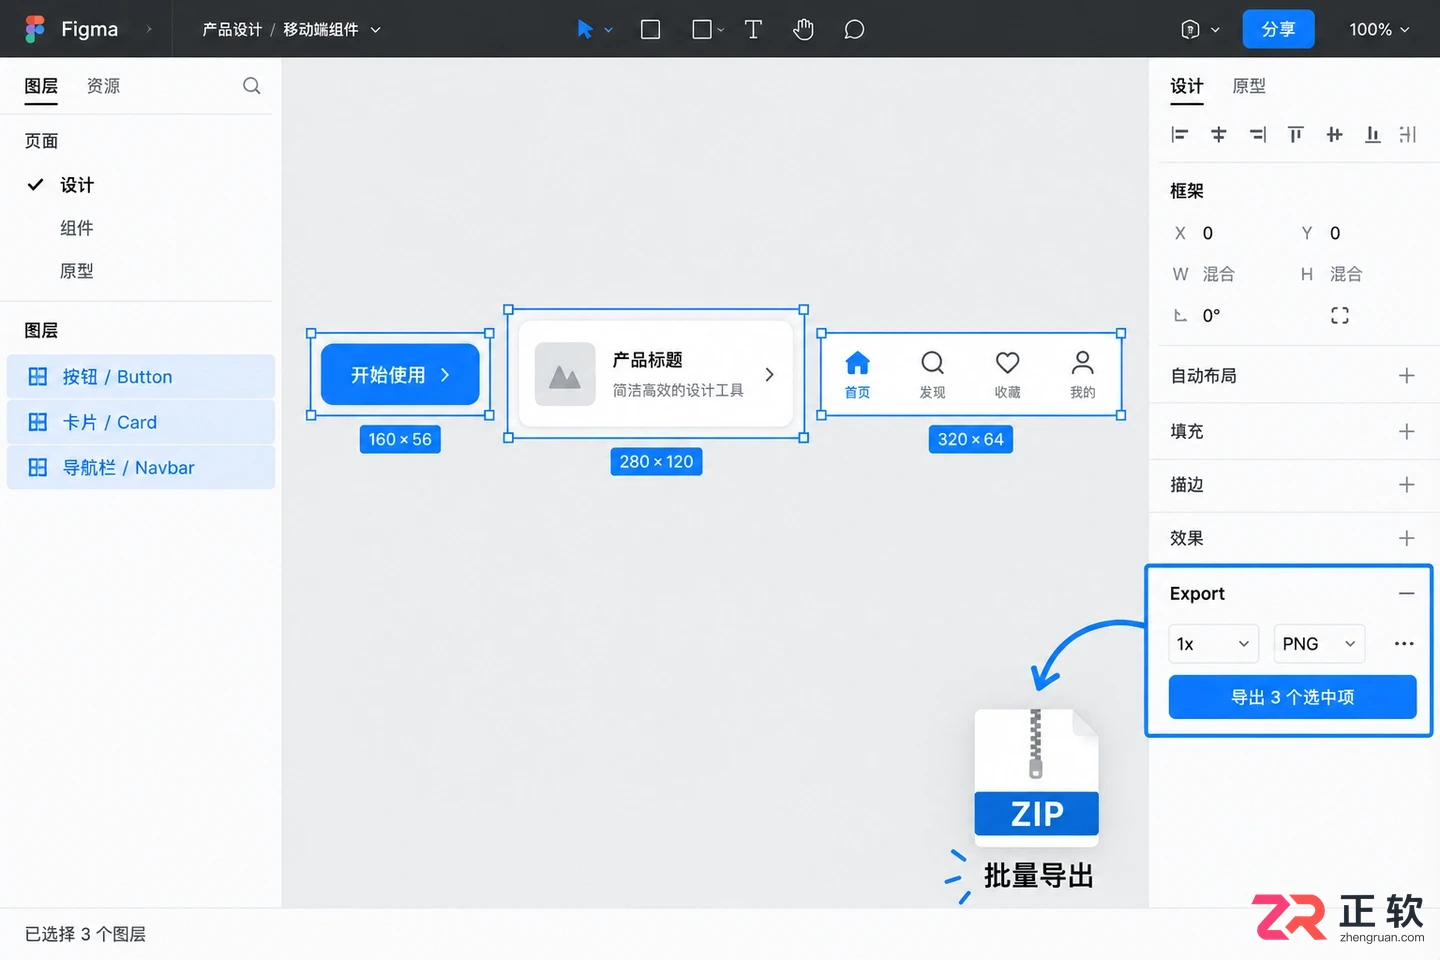Switch to the 图层 layers tab
Viewport: 1440px width, 960px height.
pos(41,86)
